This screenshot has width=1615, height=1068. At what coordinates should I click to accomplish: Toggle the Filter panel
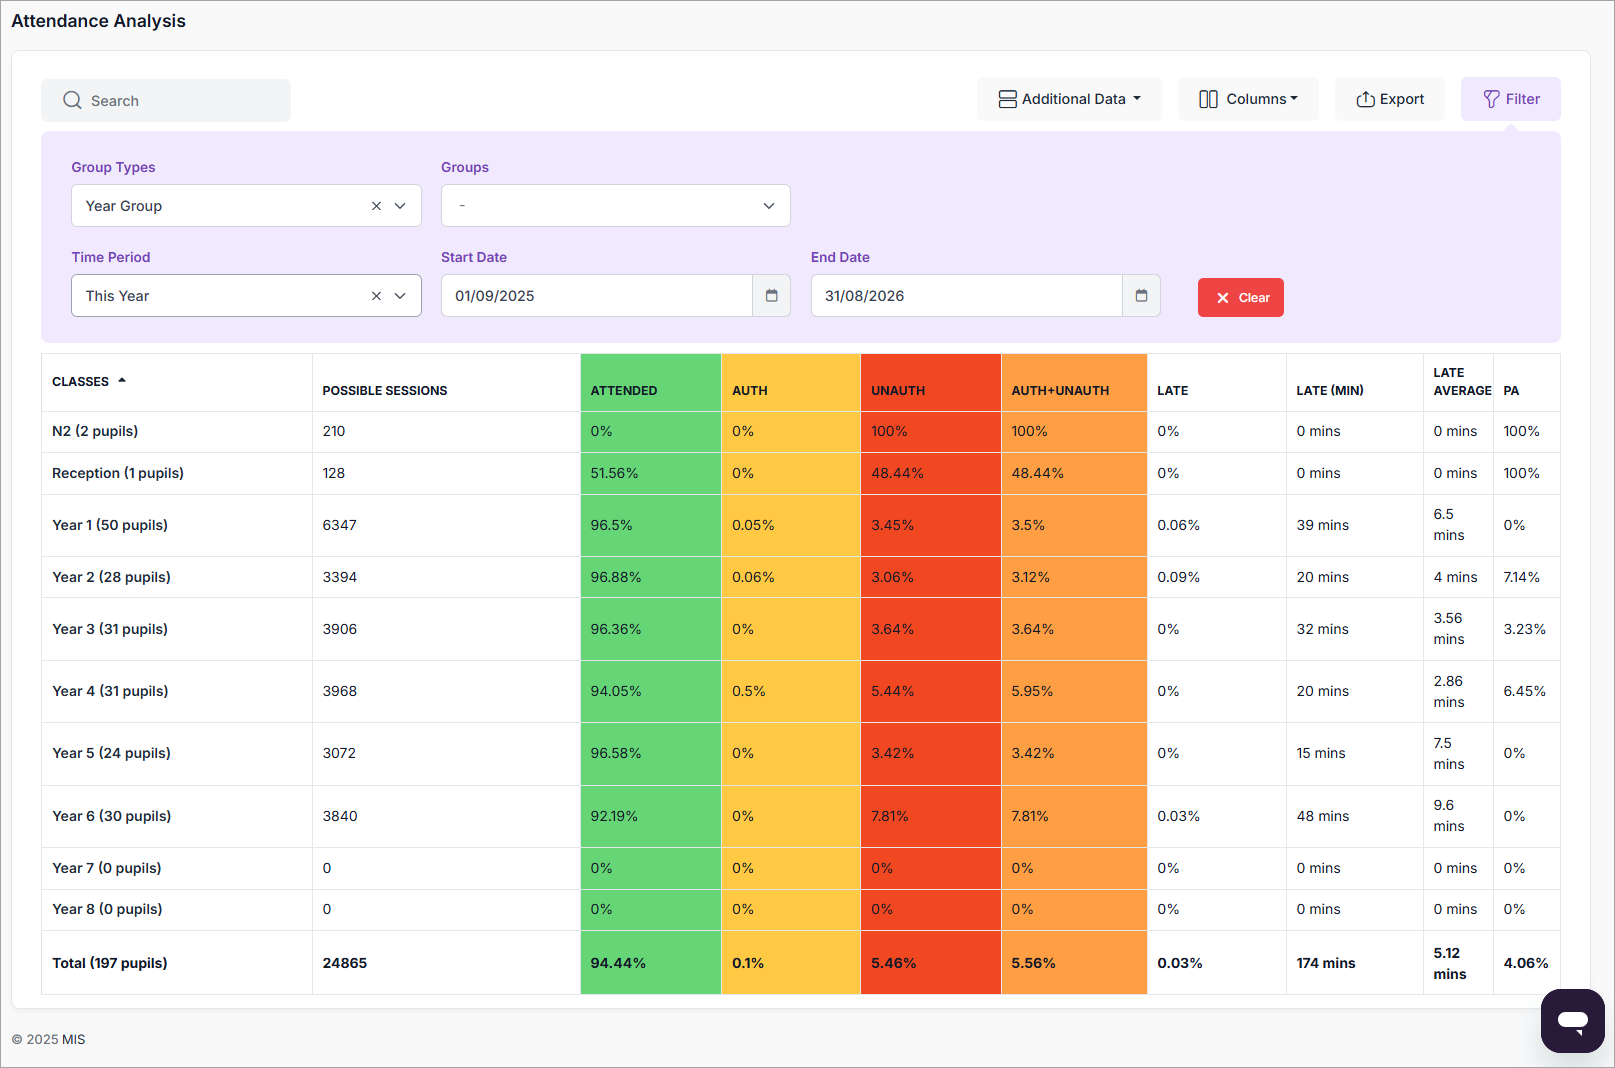click(x=1510, y=99)
